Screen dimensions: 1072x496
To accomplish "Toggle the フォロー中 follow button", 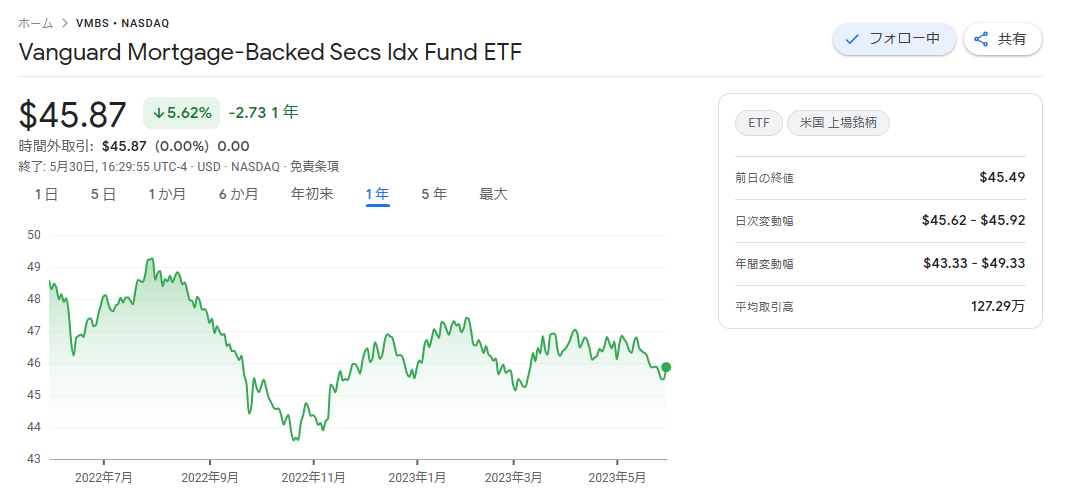I will coord(894,39).
